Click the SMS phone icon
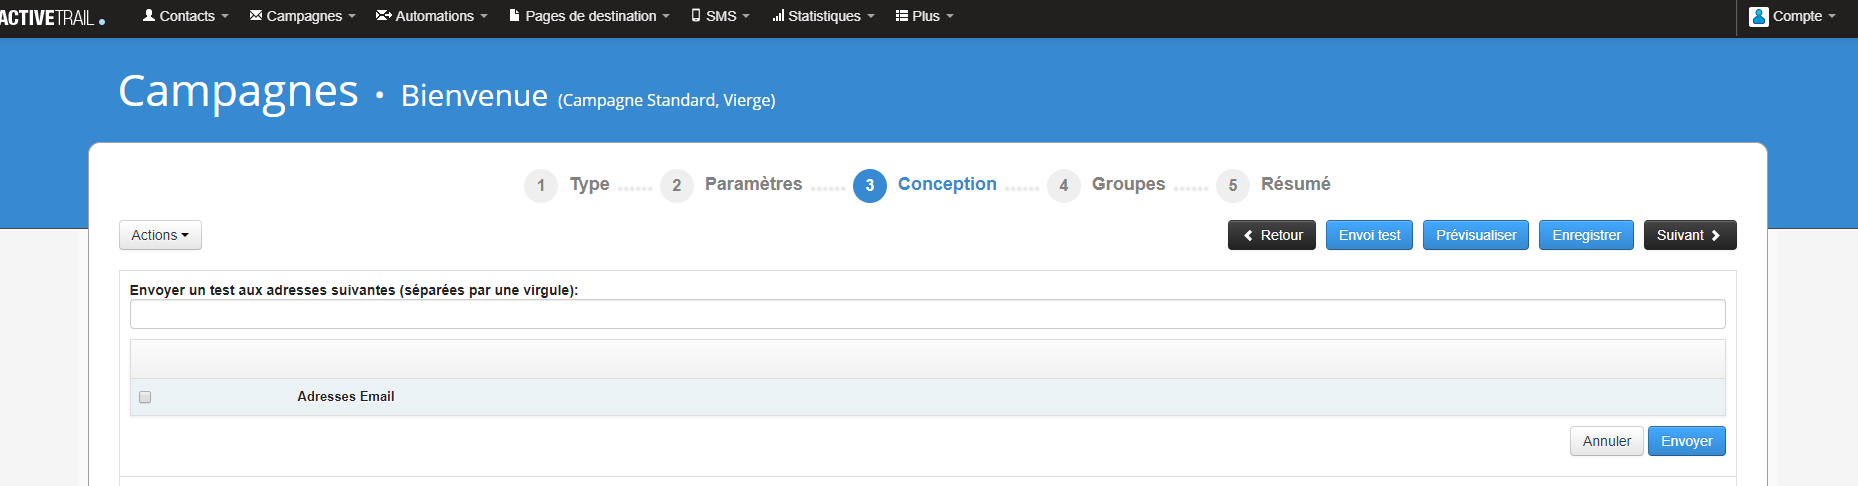This screenshot has height=486, width=1858. click(x=696, y=16)
